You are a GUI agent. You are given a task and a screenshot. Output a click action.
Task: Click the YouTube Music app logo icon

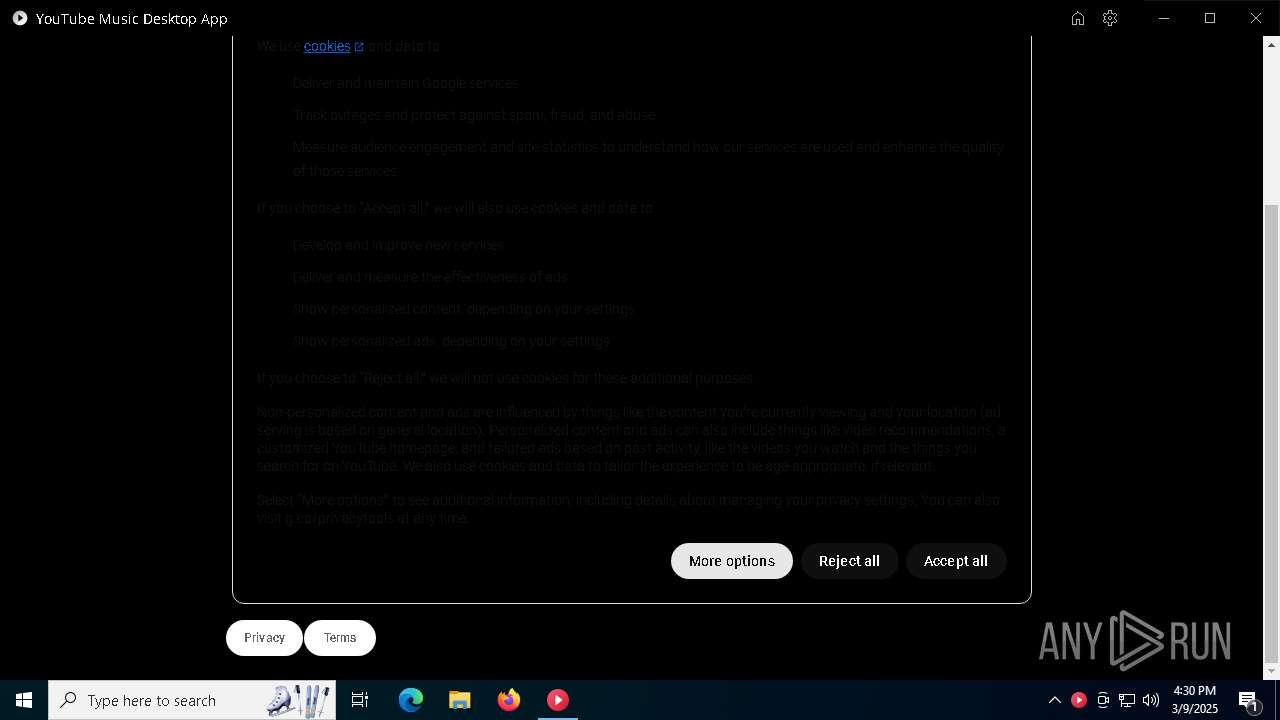point(19,18)
